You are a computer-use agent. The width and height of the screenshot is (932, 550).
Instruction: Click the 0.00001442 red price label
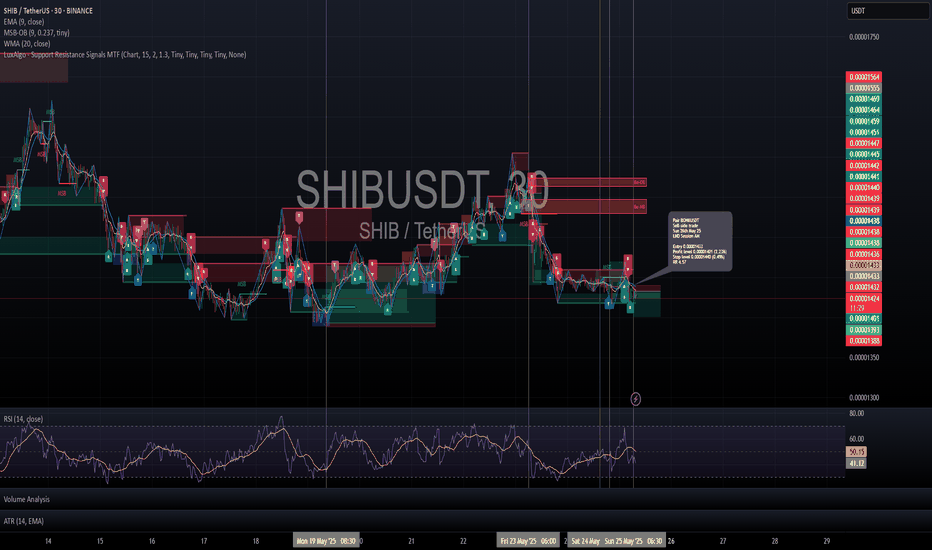864,165
